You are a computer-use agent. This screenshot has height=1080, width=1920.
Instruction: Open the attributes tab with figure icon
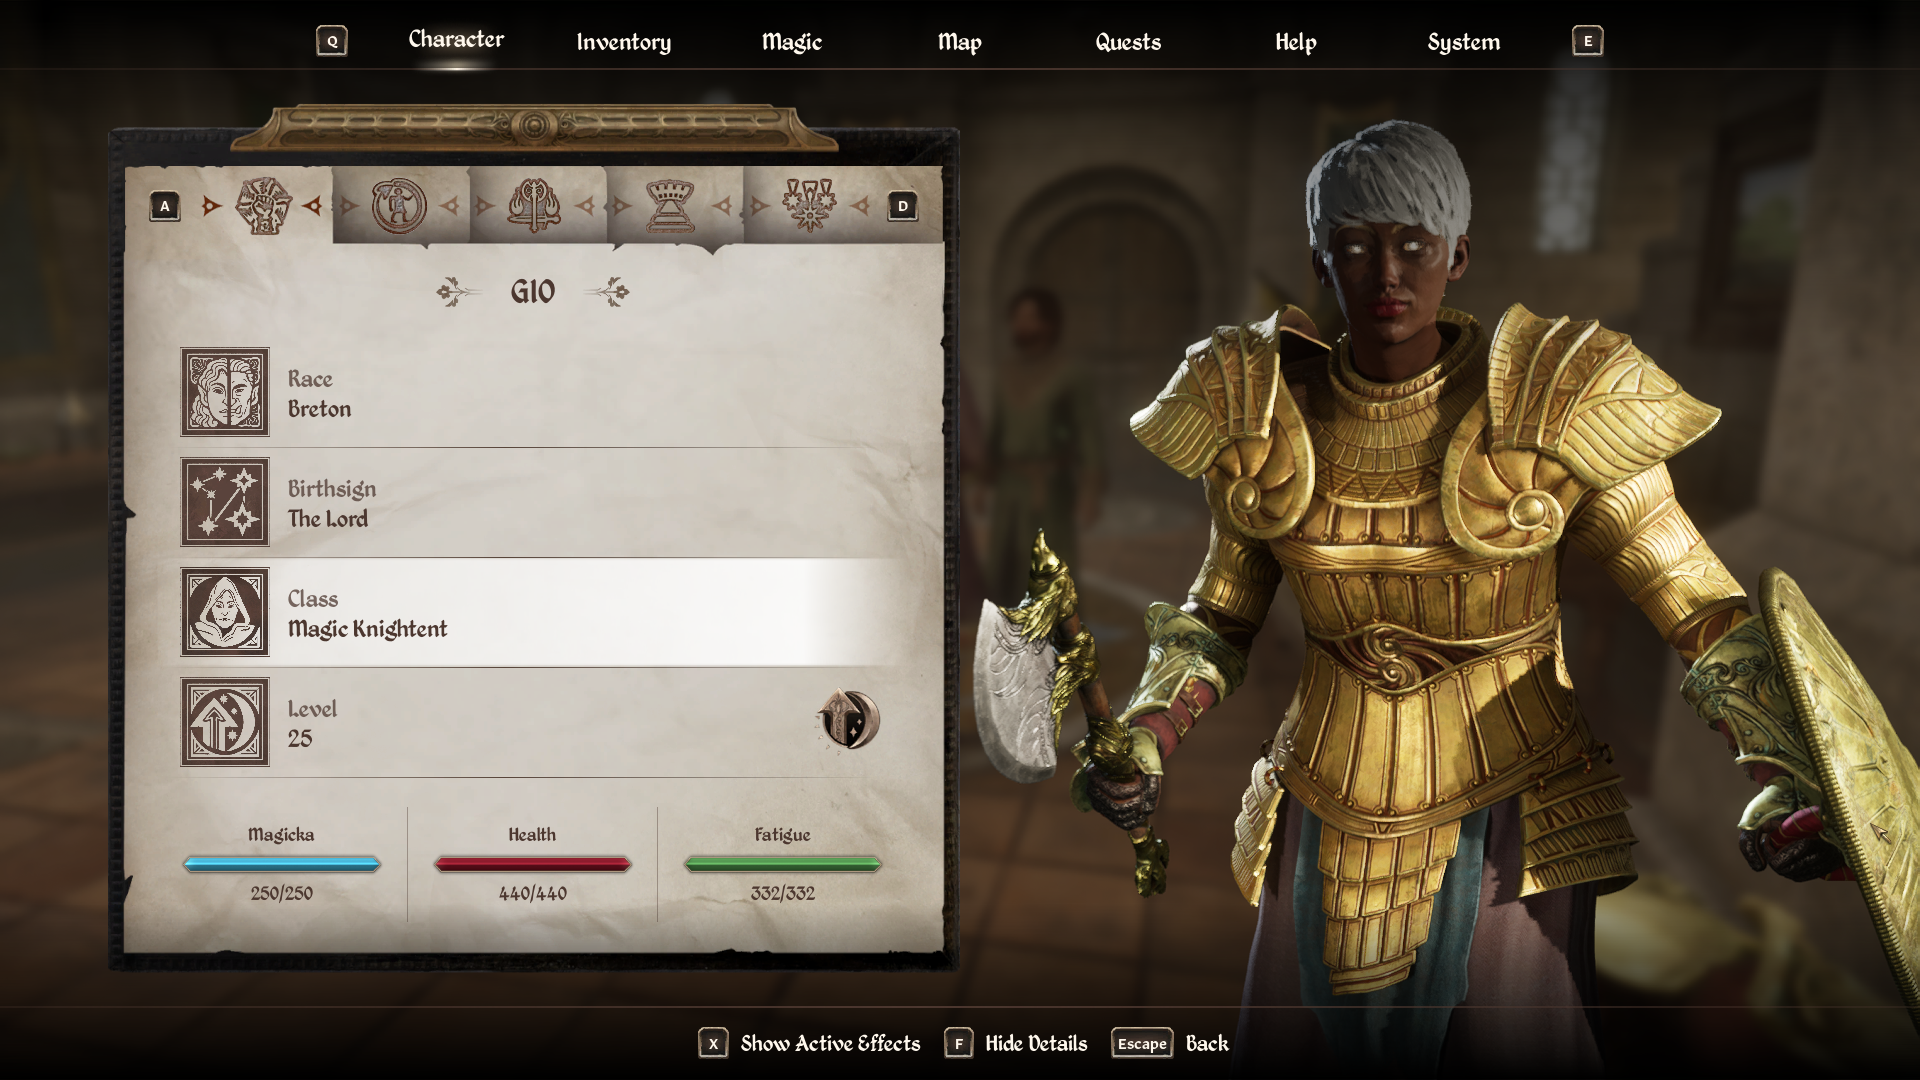tap(399, 206)
